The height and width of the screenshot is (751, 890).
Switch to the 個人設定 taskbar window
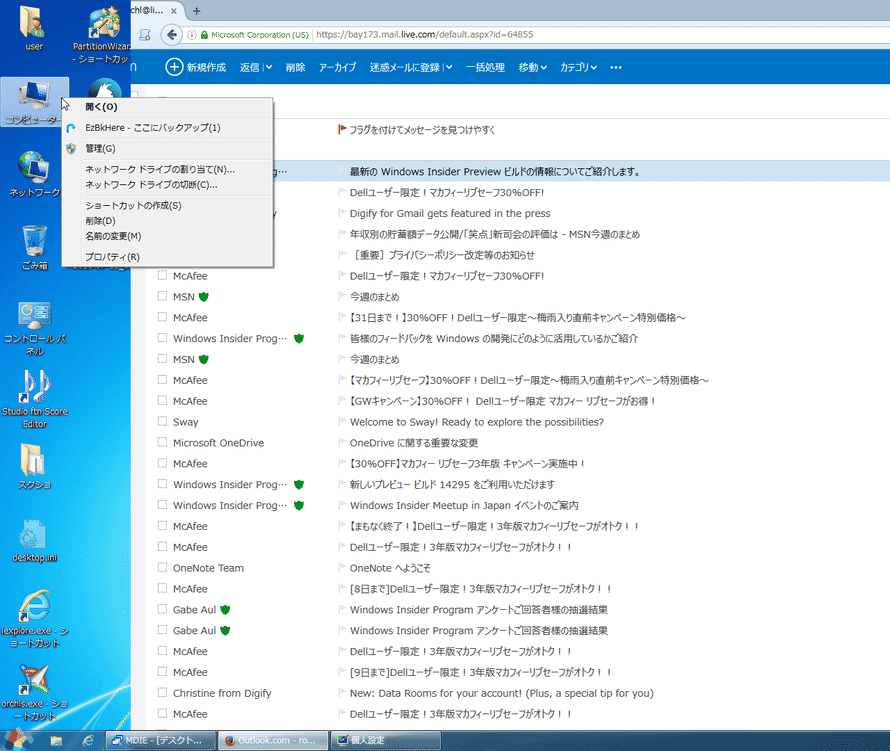point(385,740)
